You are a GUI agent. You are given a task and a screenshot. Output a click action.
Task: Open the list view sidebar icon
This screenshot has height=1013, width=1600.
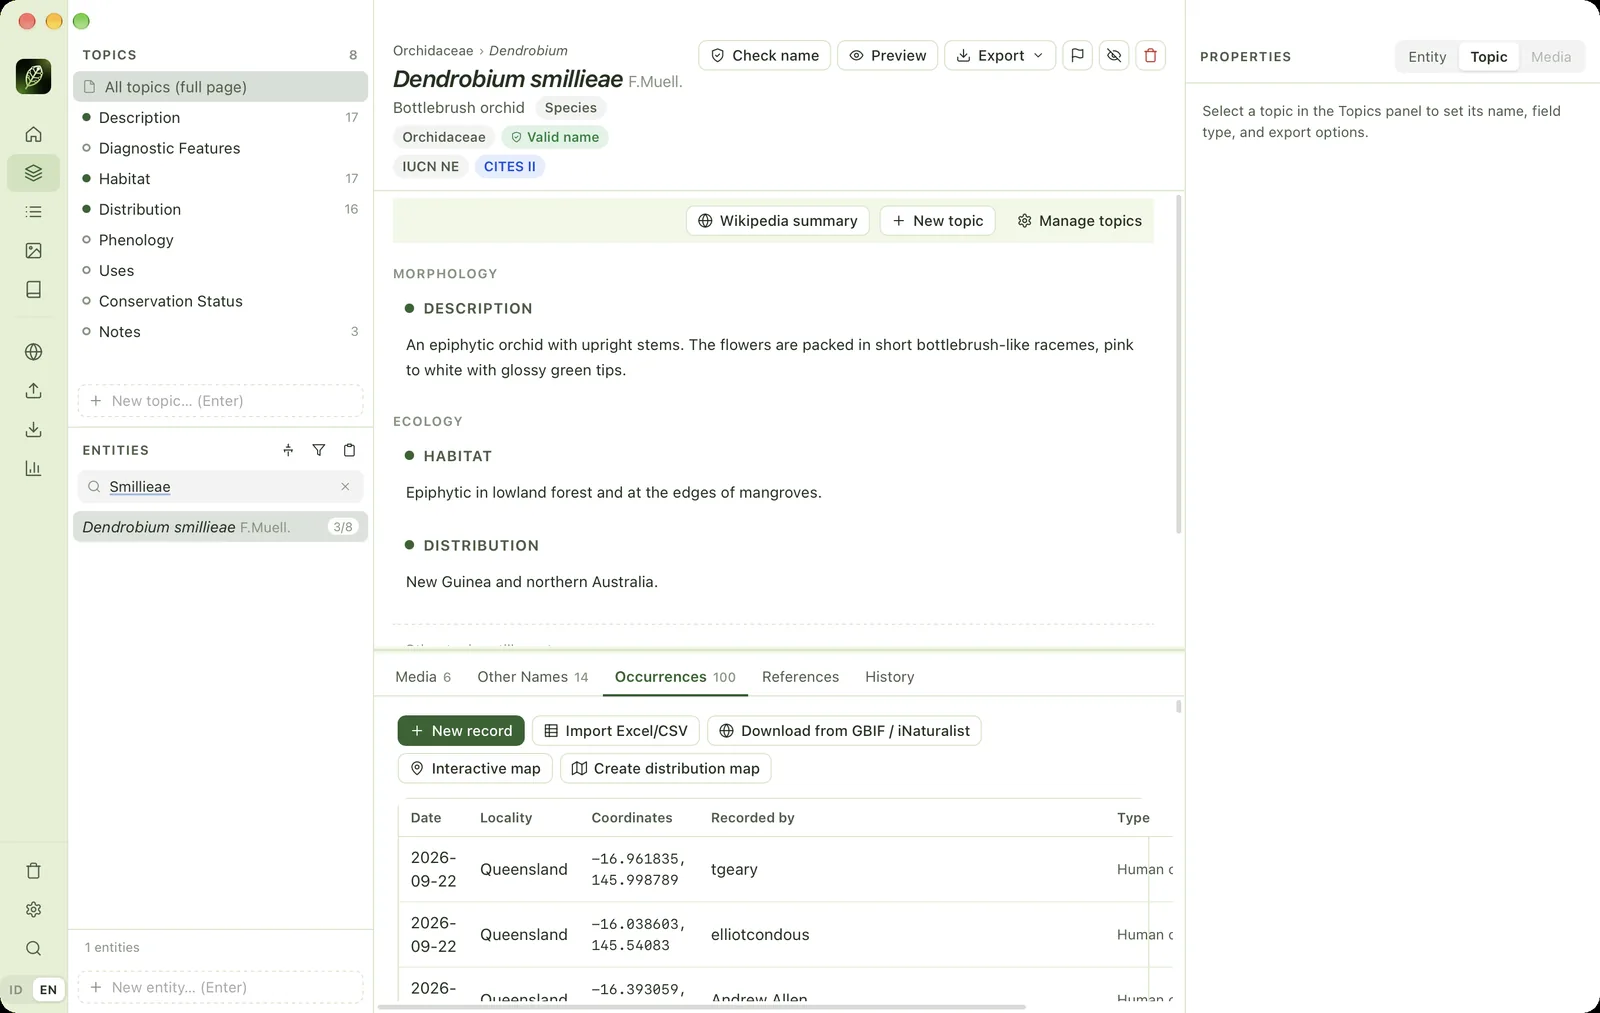click(x=33, y=212)
